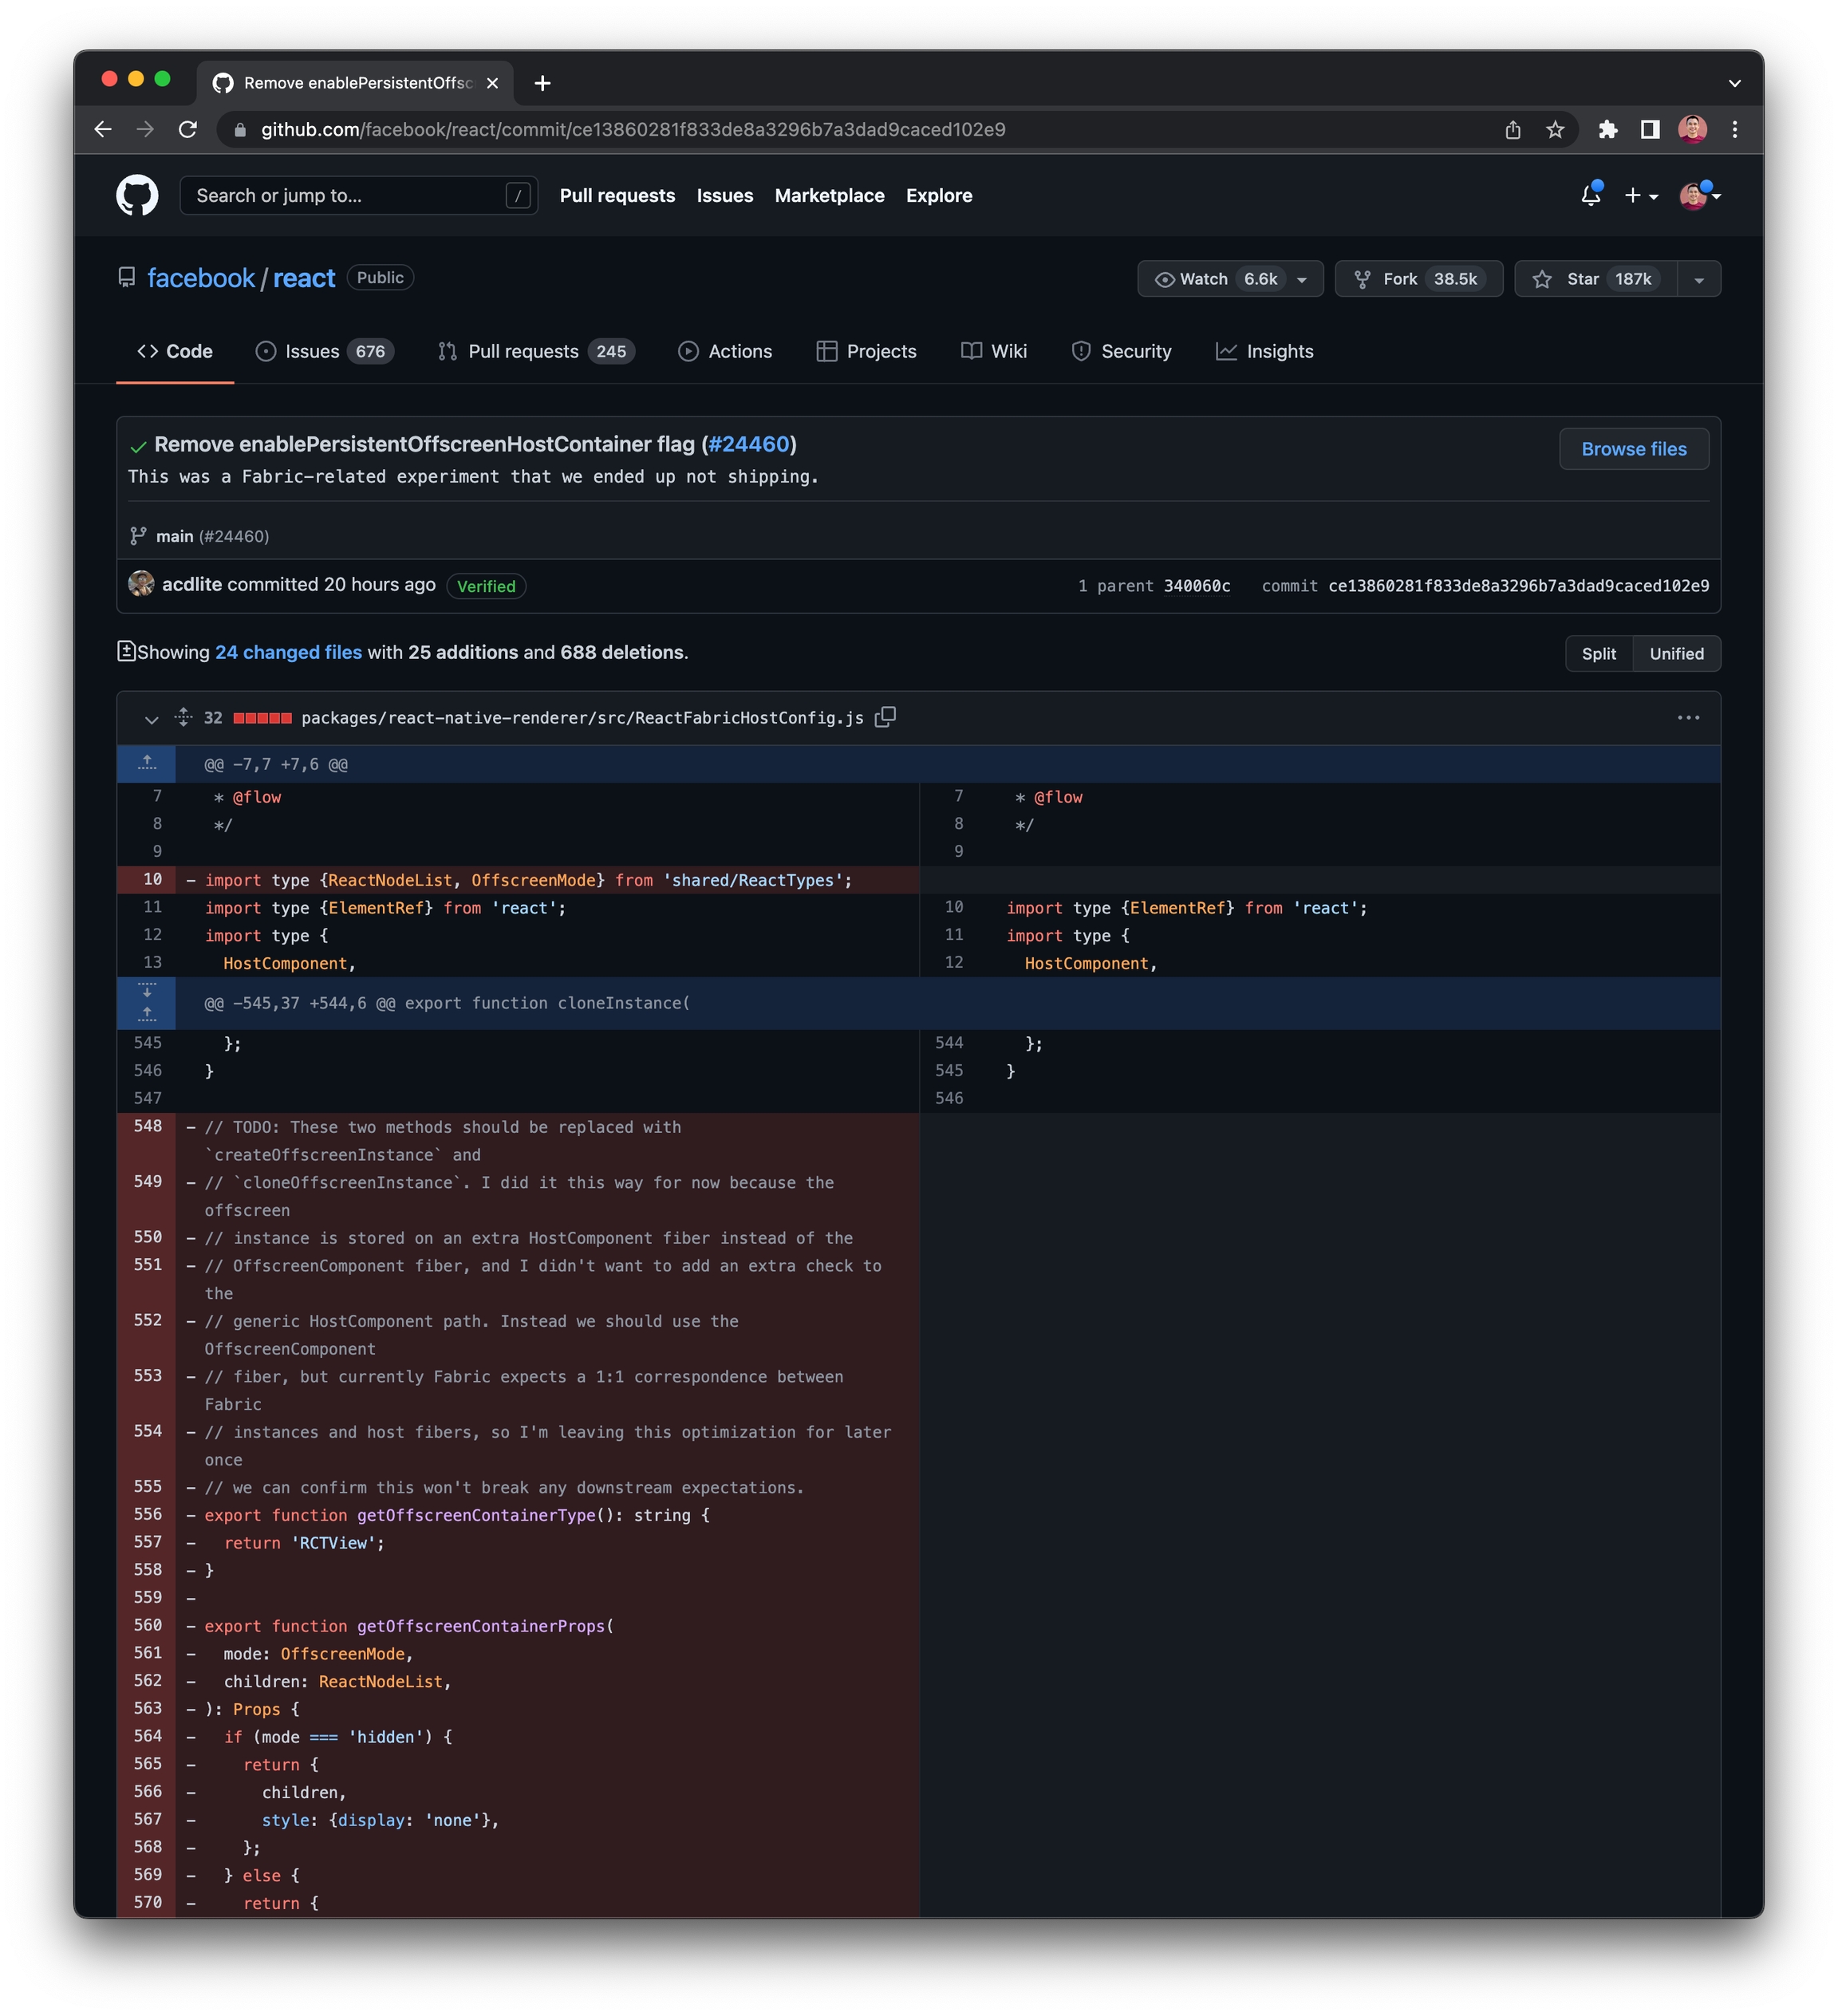Open Explore in top navigation

point(939,196)
